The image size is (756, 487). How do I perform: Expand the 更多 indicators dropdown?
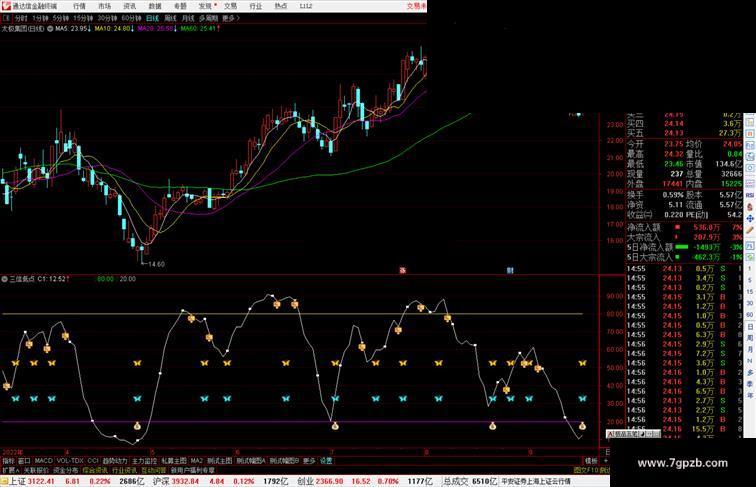(x=309, y=461)
